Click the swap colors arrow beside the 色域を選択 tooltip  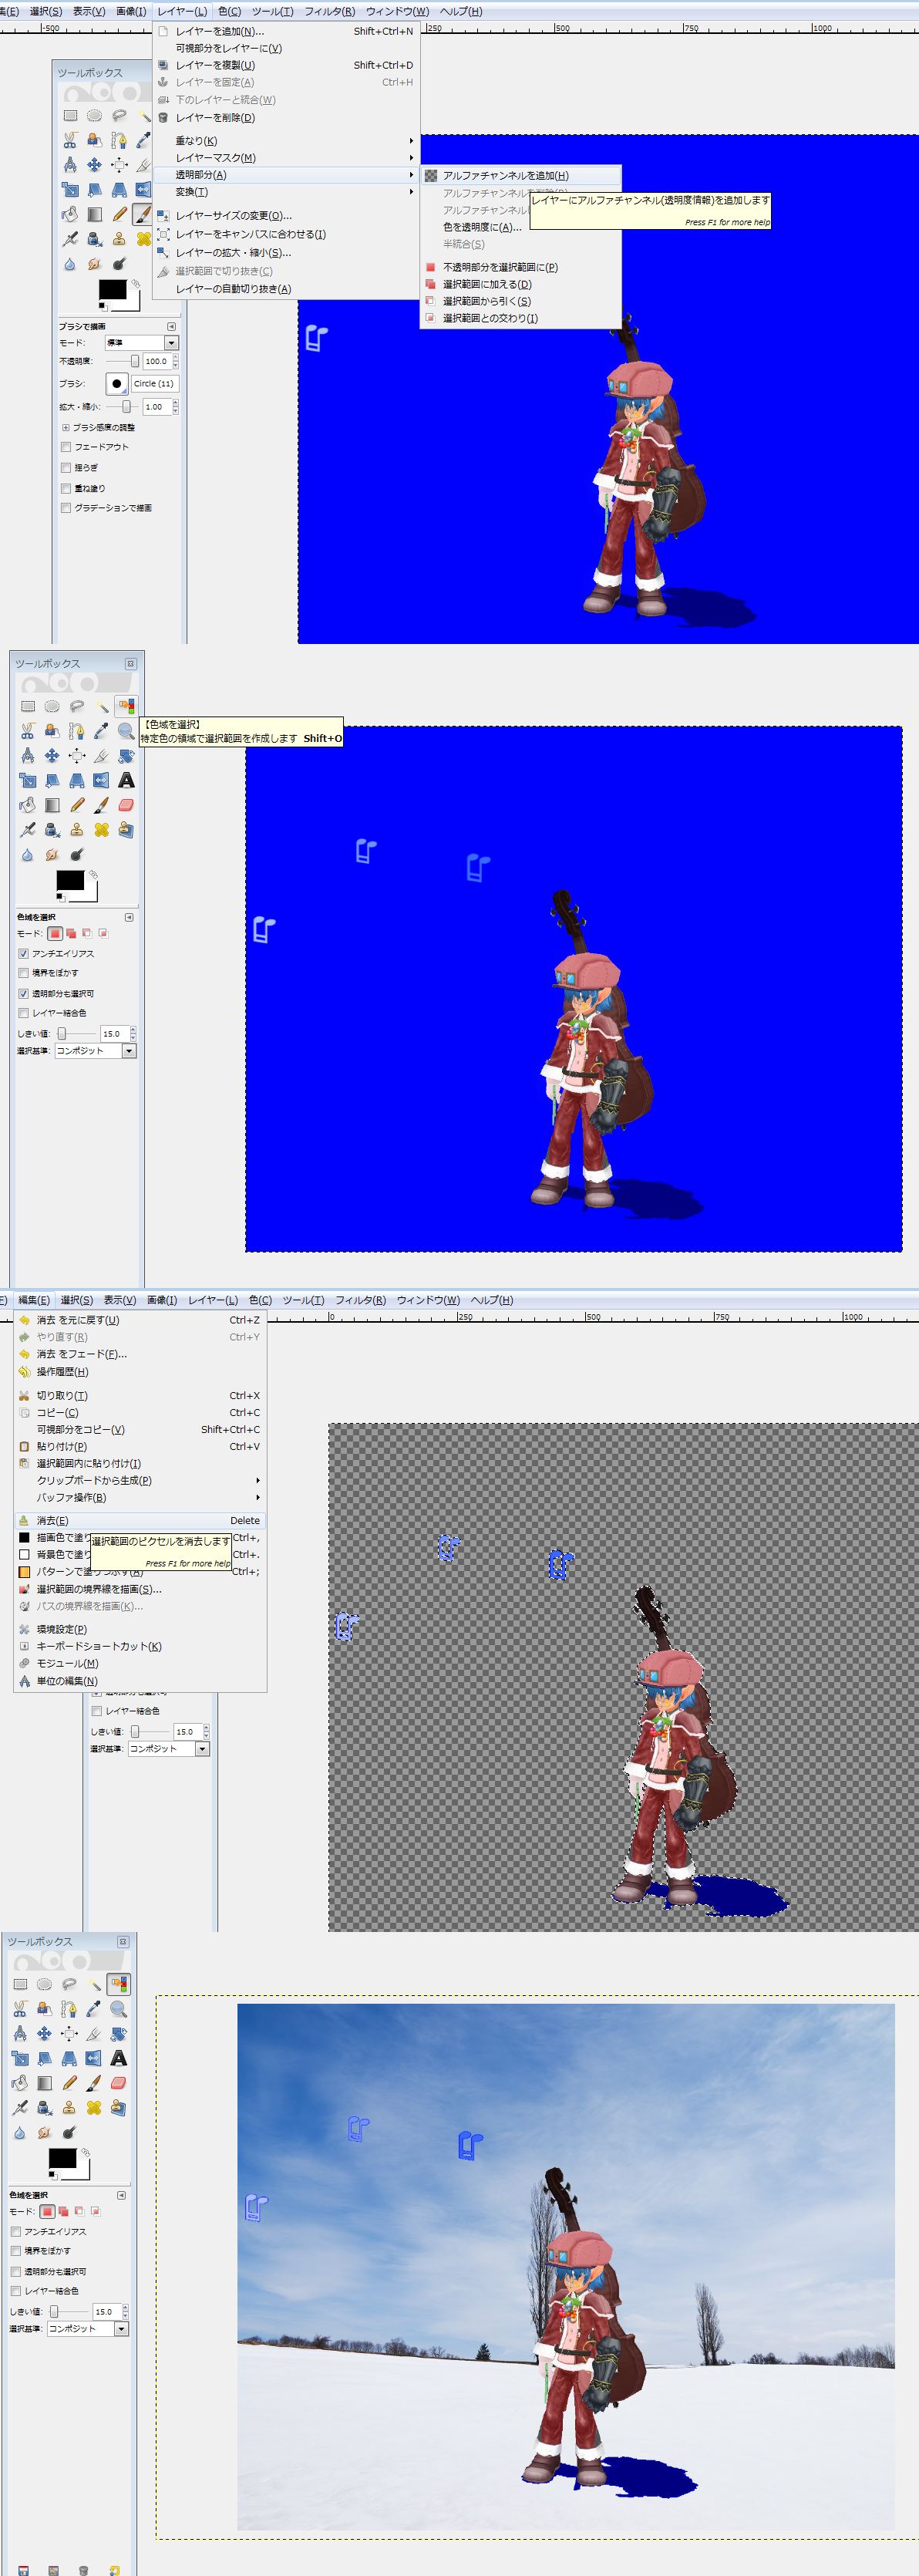pyautogui.click(x=92, y=875)
